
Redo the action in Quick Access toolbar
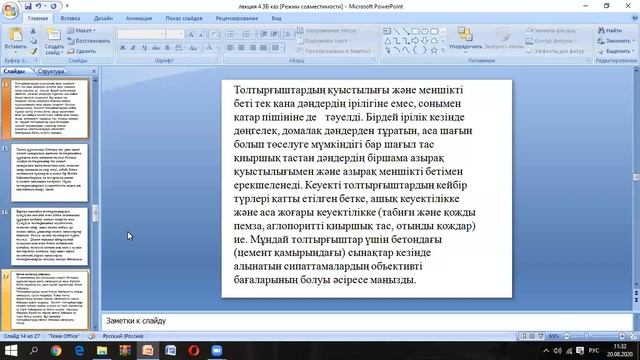point(53,6)
